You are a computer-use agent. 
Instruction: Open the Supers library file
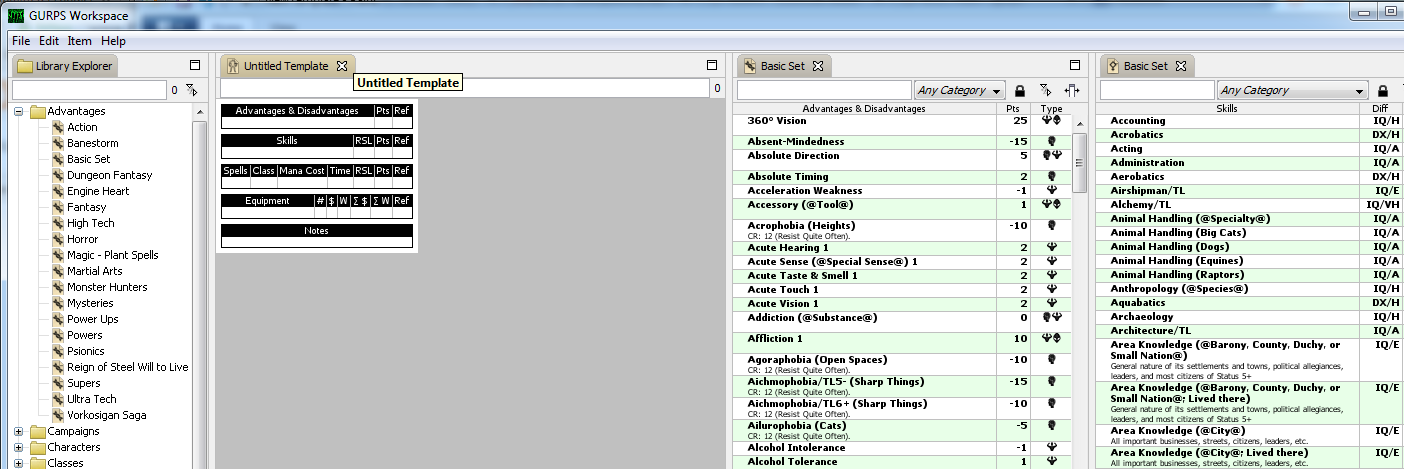point(83,383)
